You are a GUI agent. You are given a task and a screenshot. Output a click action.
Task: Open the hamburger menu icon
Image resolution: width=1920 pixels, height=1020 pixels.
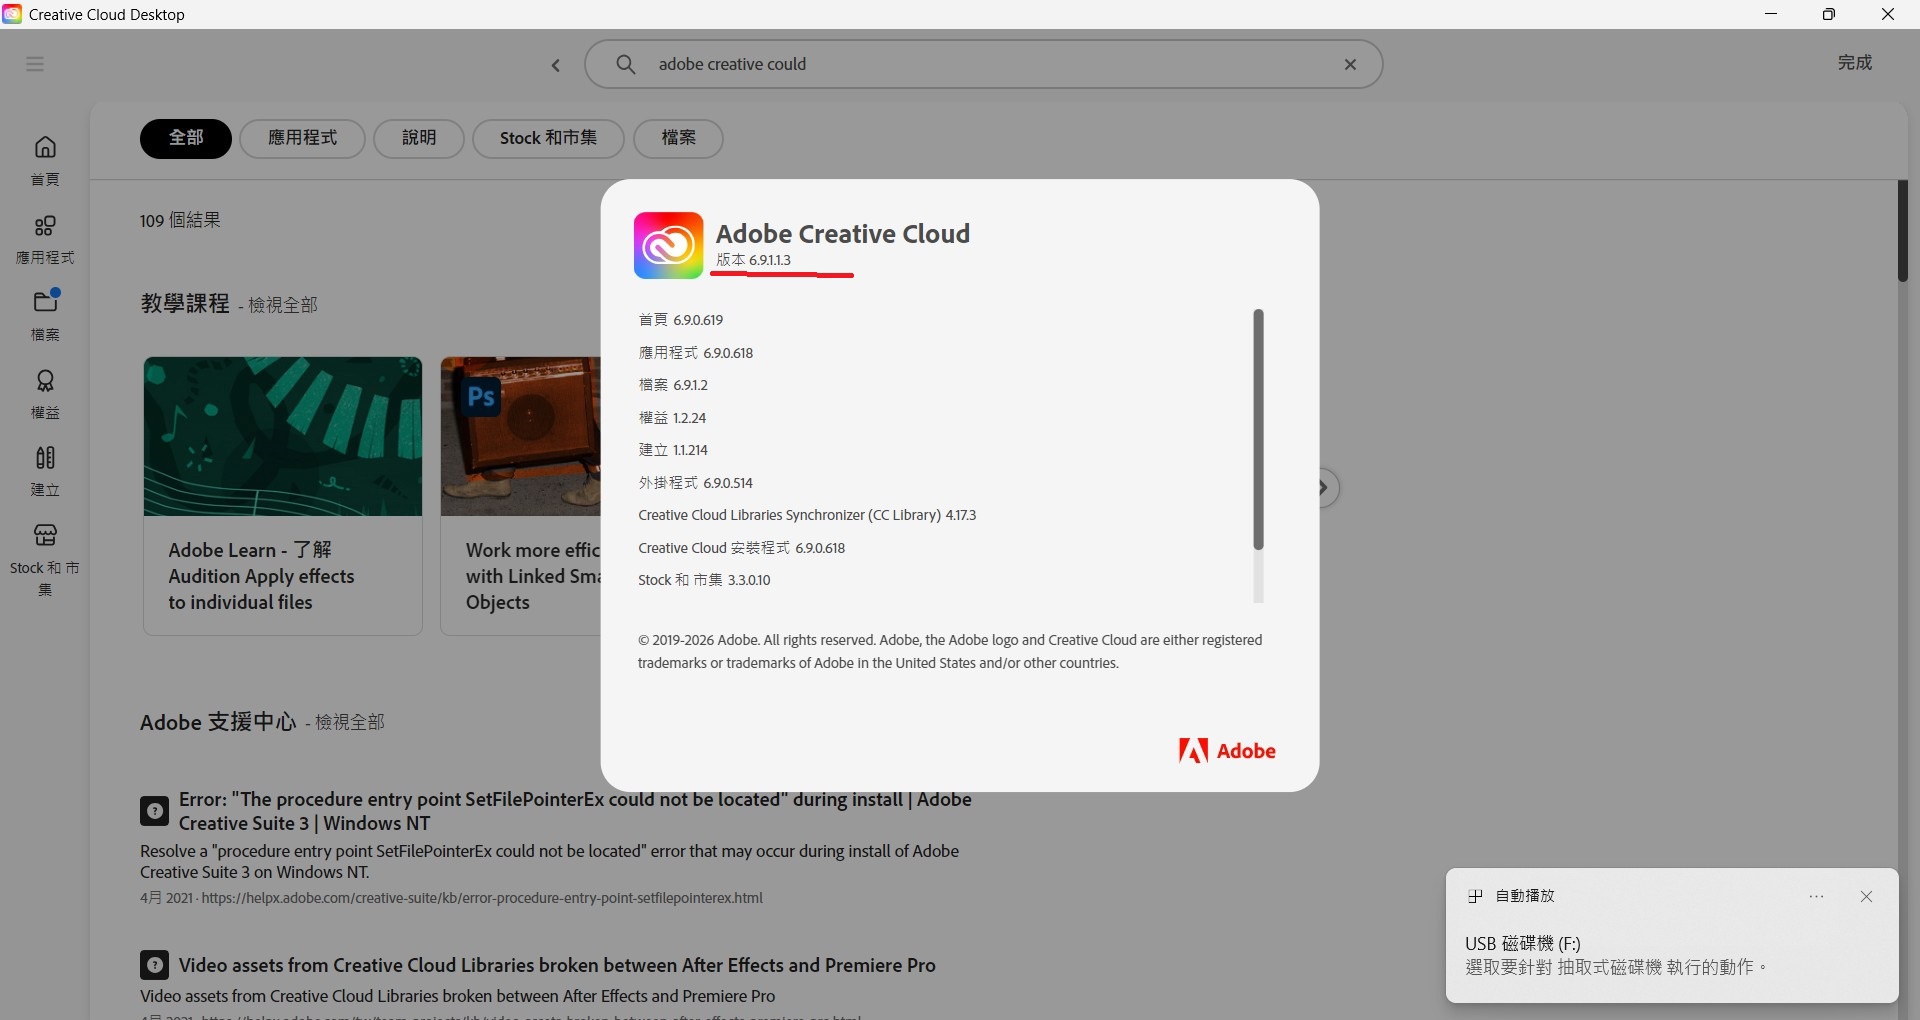click(x=35, y=64)
